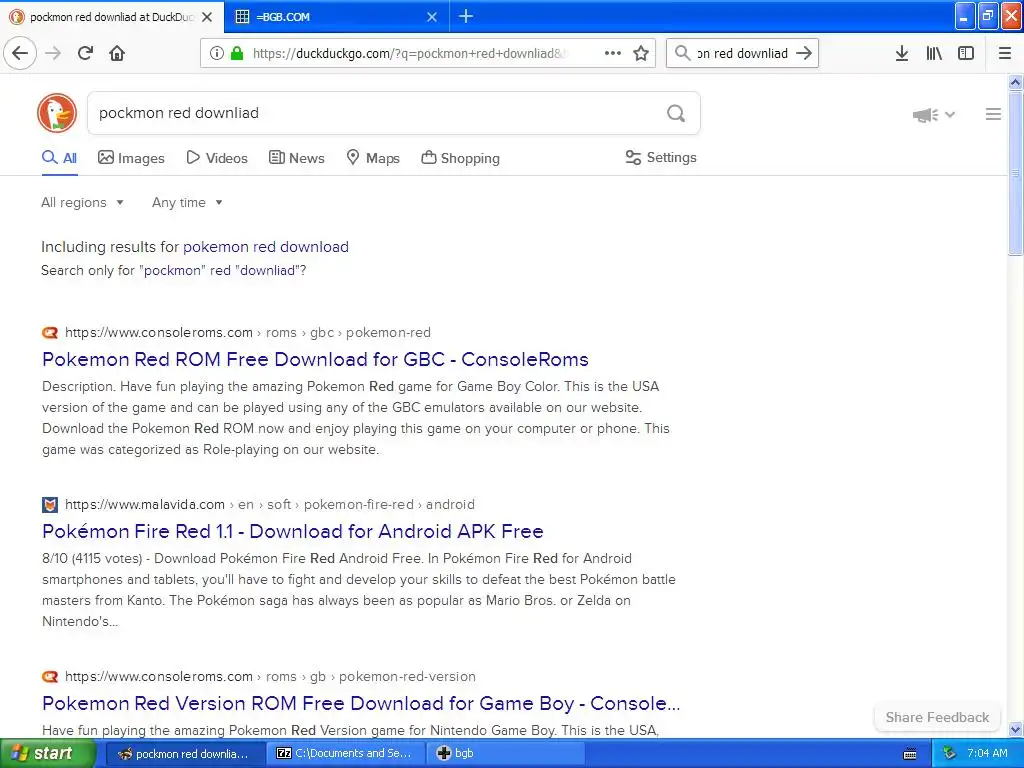Open the DuckDuckGo megaphone menu
This screenshot has width=1024, height=768.
pos(933,115)
